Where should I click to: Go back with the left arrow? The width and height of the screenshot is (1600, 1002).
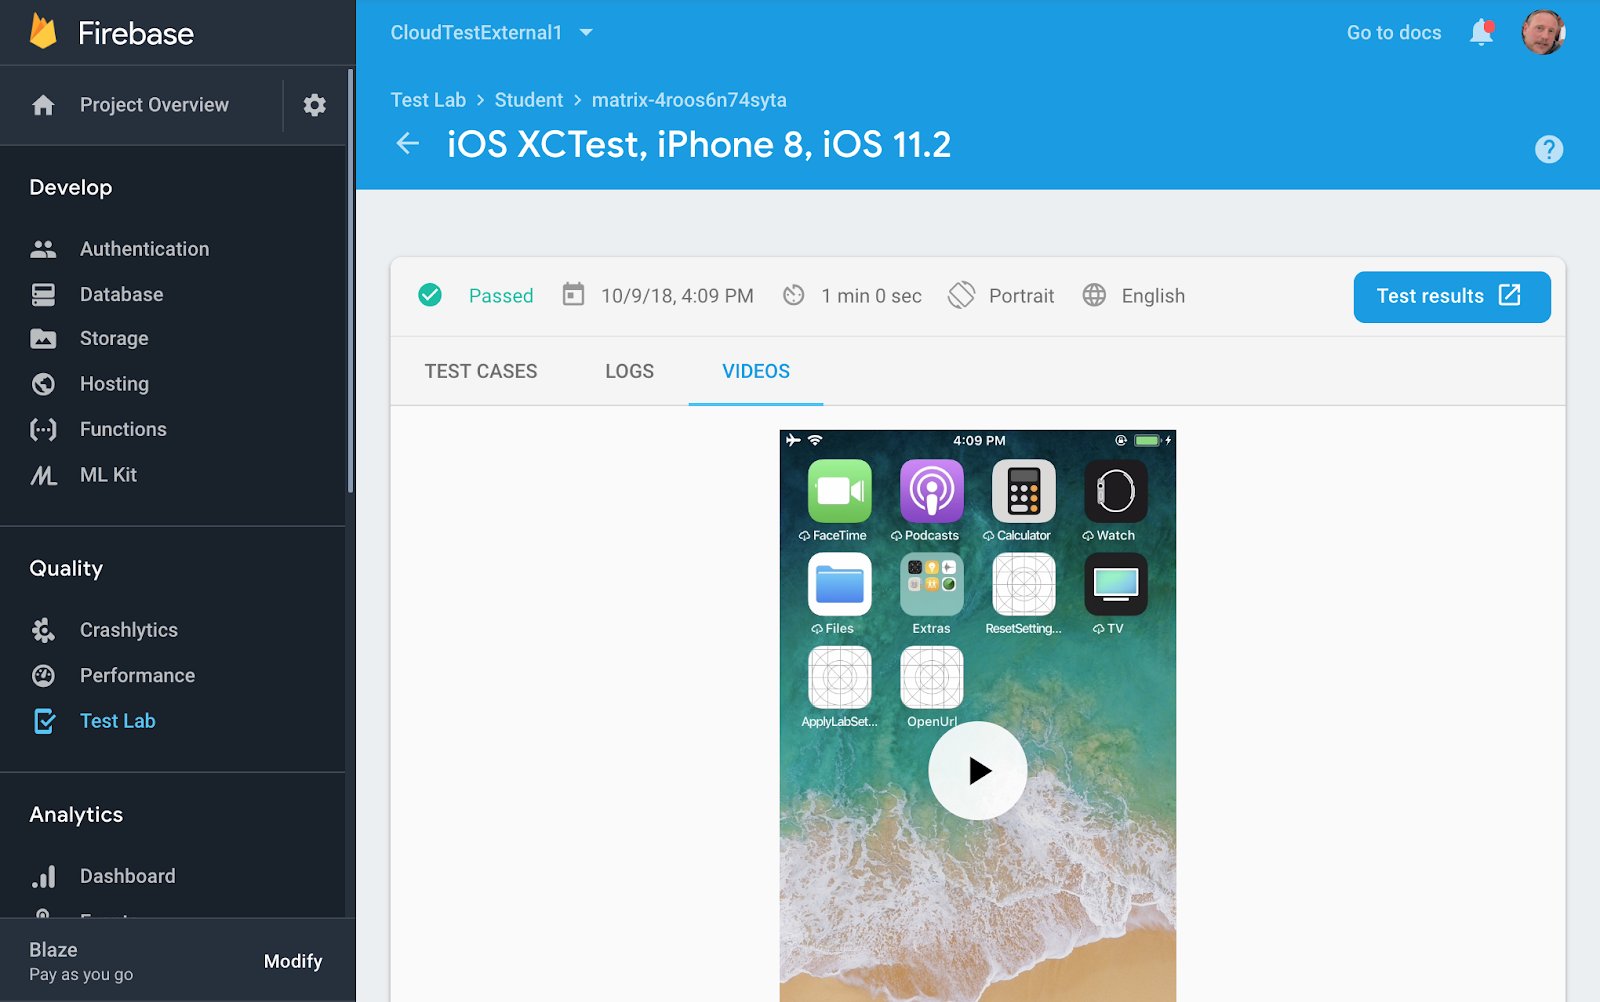[408, 144]
